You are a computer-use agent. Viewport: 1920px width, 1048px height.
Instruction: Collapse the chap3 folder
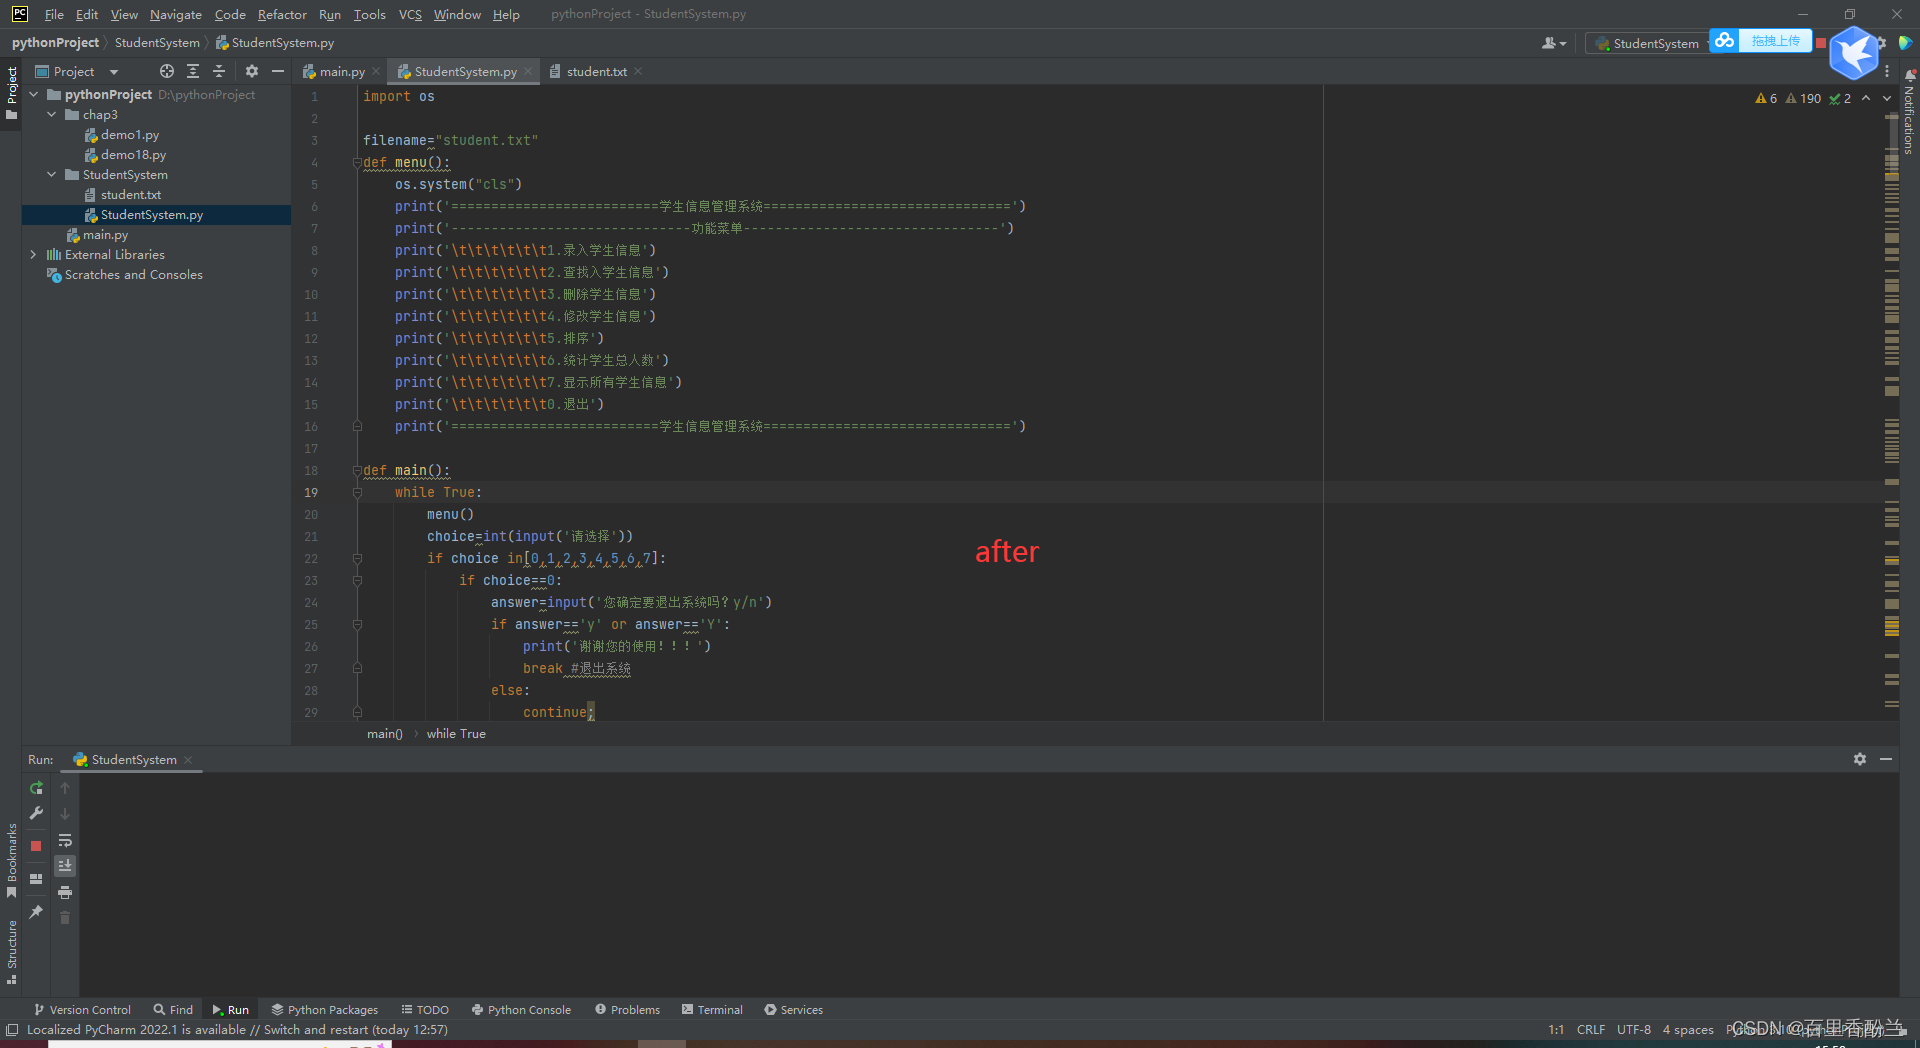[x=52, y=115]
